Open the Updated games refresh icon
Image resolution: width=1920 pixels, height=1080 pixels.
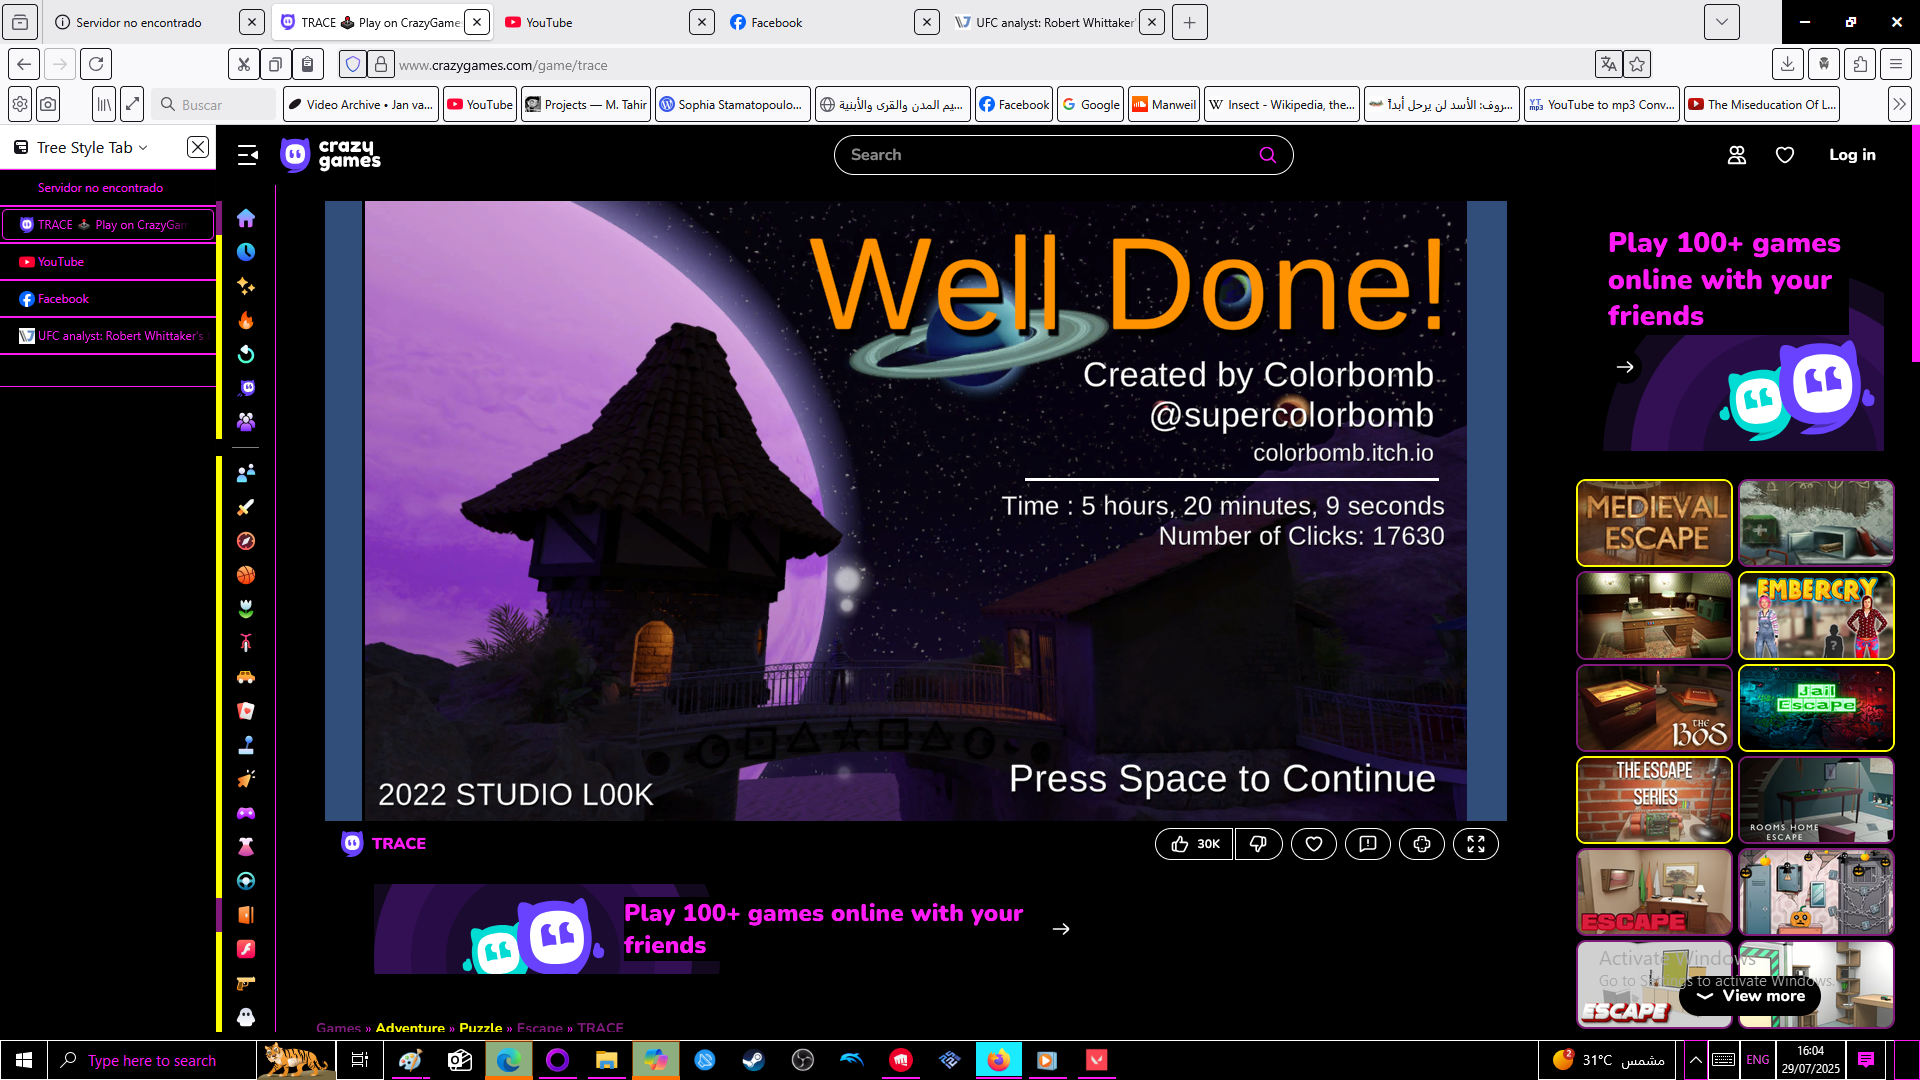[246, 354]
